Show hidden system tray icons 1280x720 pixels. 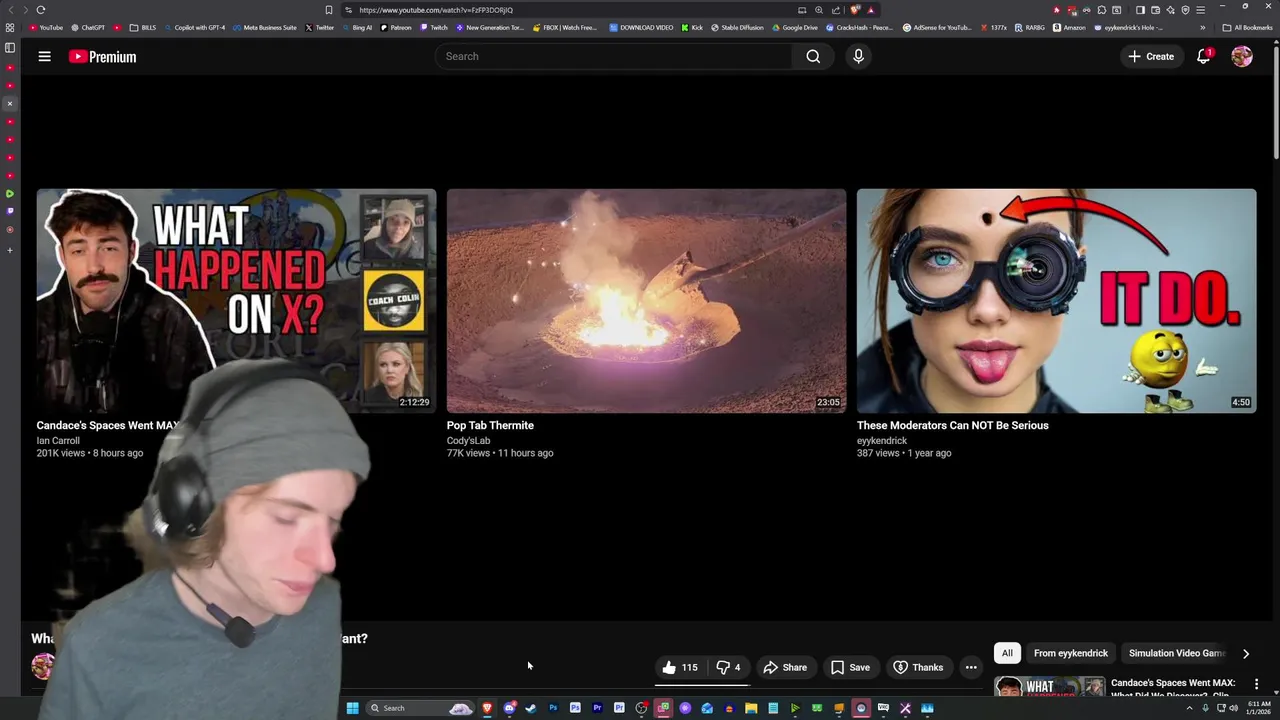1189,708
